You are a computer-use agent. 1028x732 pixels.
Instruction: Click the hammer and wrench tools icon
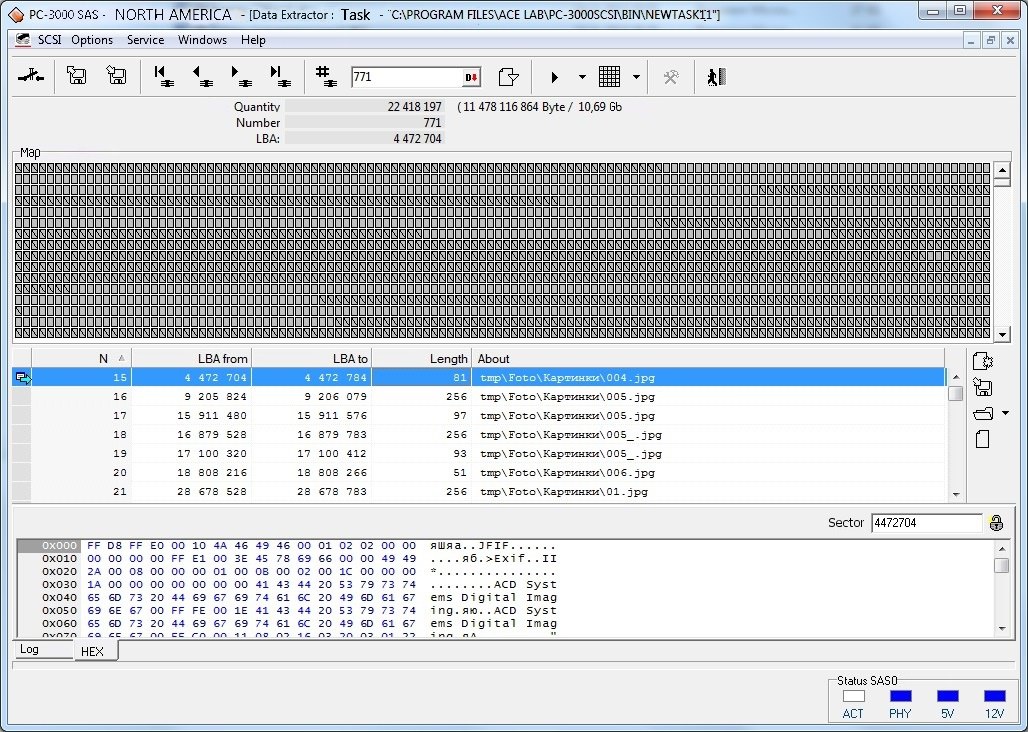coord(671,77)
